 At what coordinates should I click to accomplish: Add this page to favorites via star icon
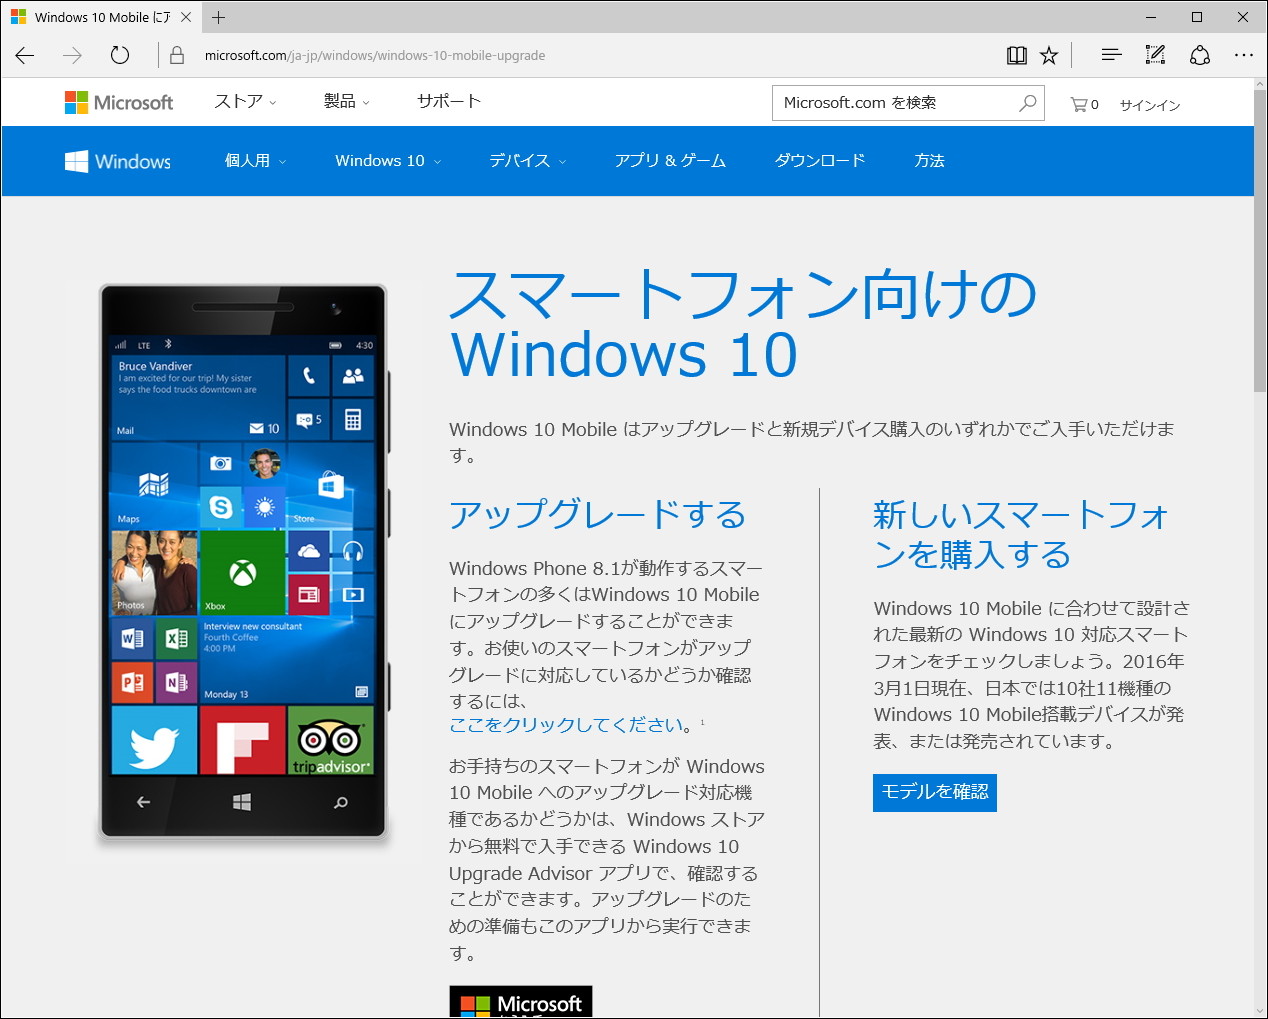(1049, 55)
